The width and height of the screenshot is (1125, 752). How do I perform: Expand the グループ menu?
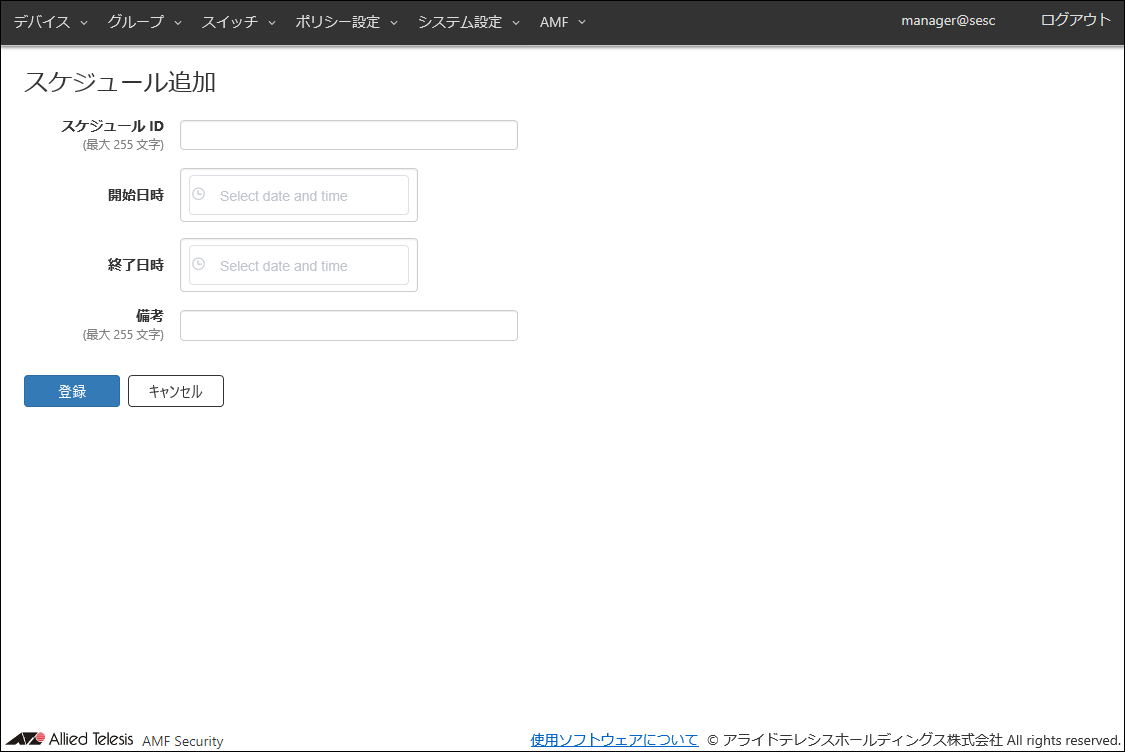(x=144, y=22)
